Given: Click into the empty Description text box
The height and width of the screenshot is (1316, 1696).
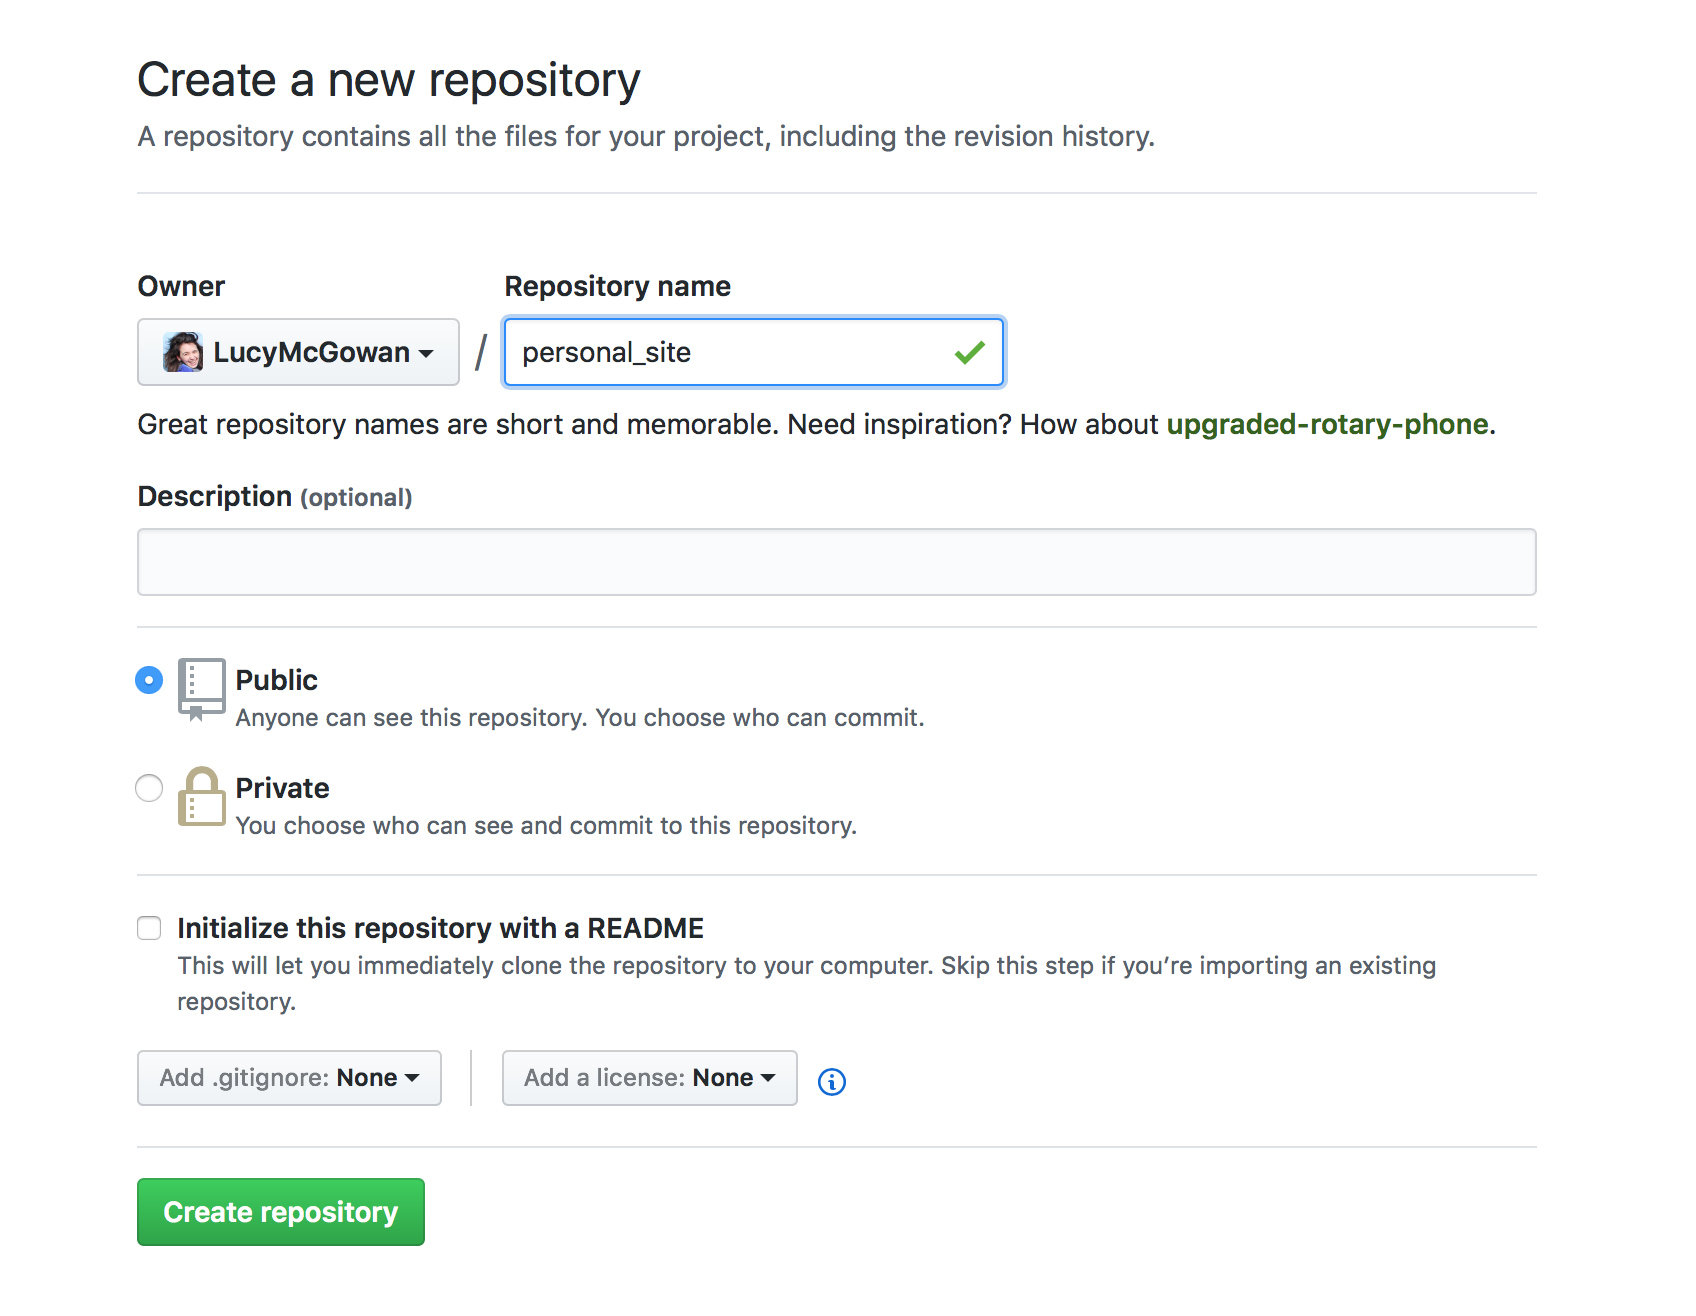Looking at the screenshot, I should tap(836, 562).
